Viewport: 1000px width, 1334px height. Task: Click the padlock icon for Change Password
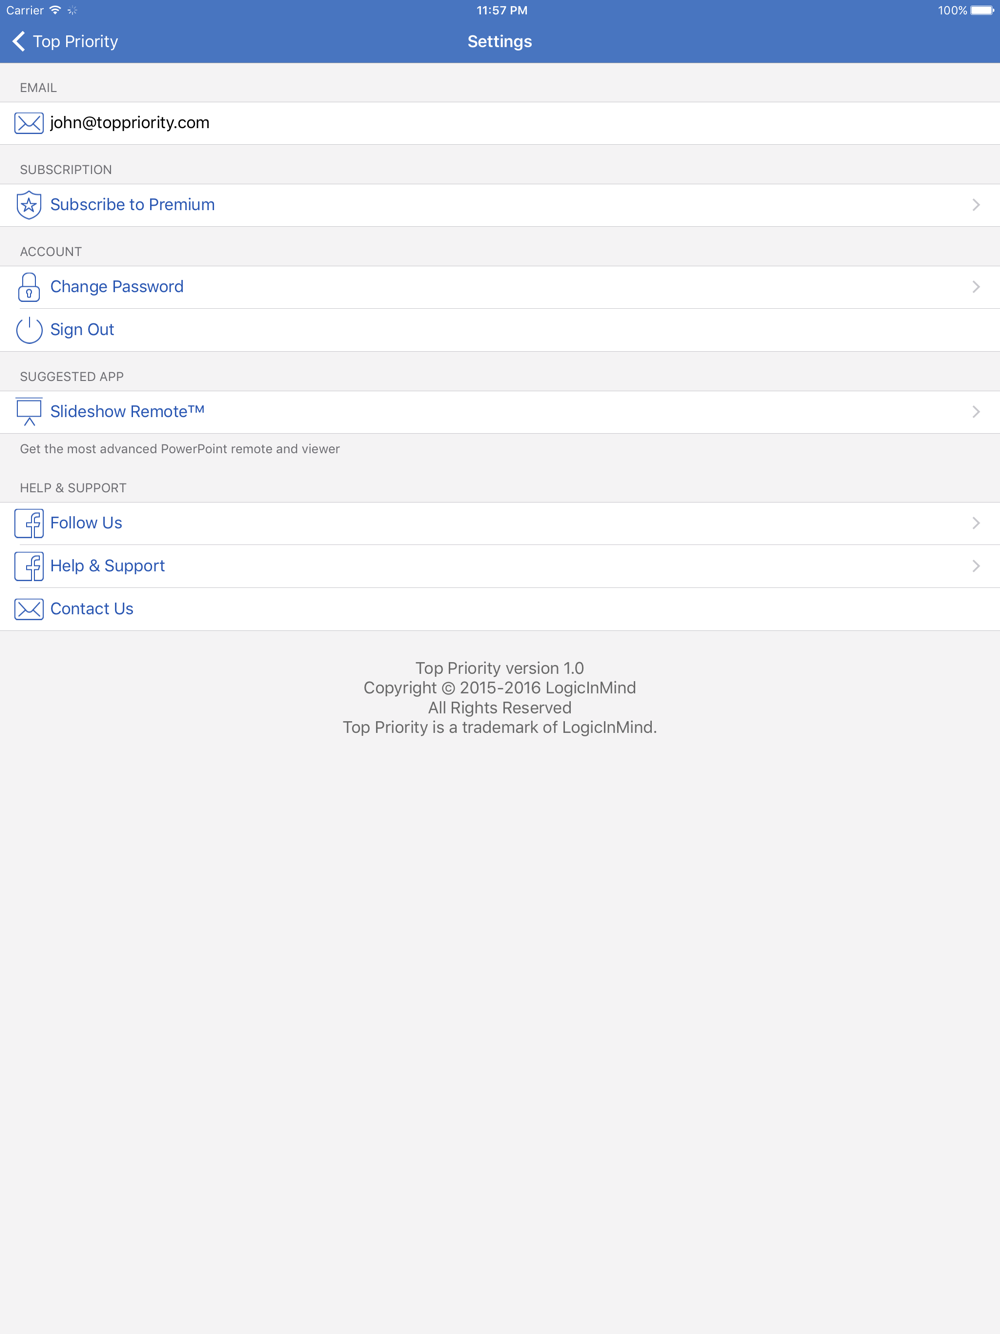pos(29,287)
